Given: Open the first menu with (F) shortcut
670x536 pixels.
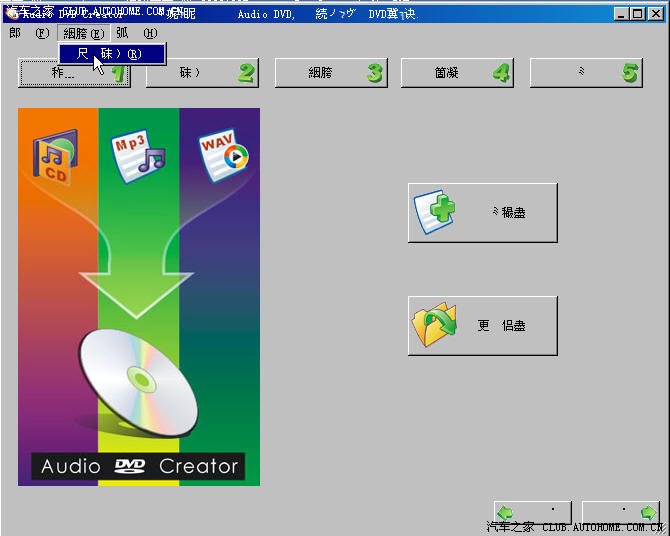Looking at the screenshot, I should coord(28,33).
